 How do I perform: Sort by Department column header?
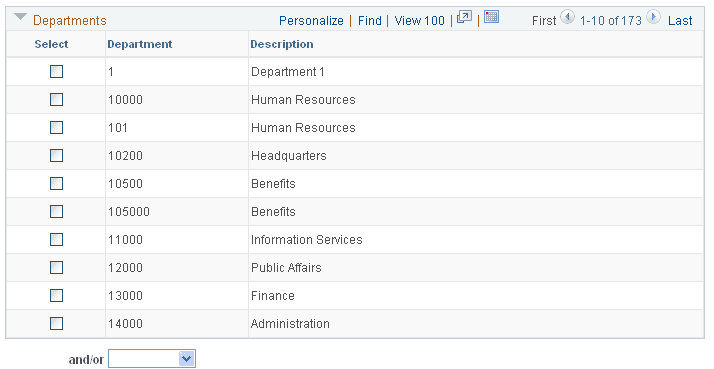coord(140,44)
